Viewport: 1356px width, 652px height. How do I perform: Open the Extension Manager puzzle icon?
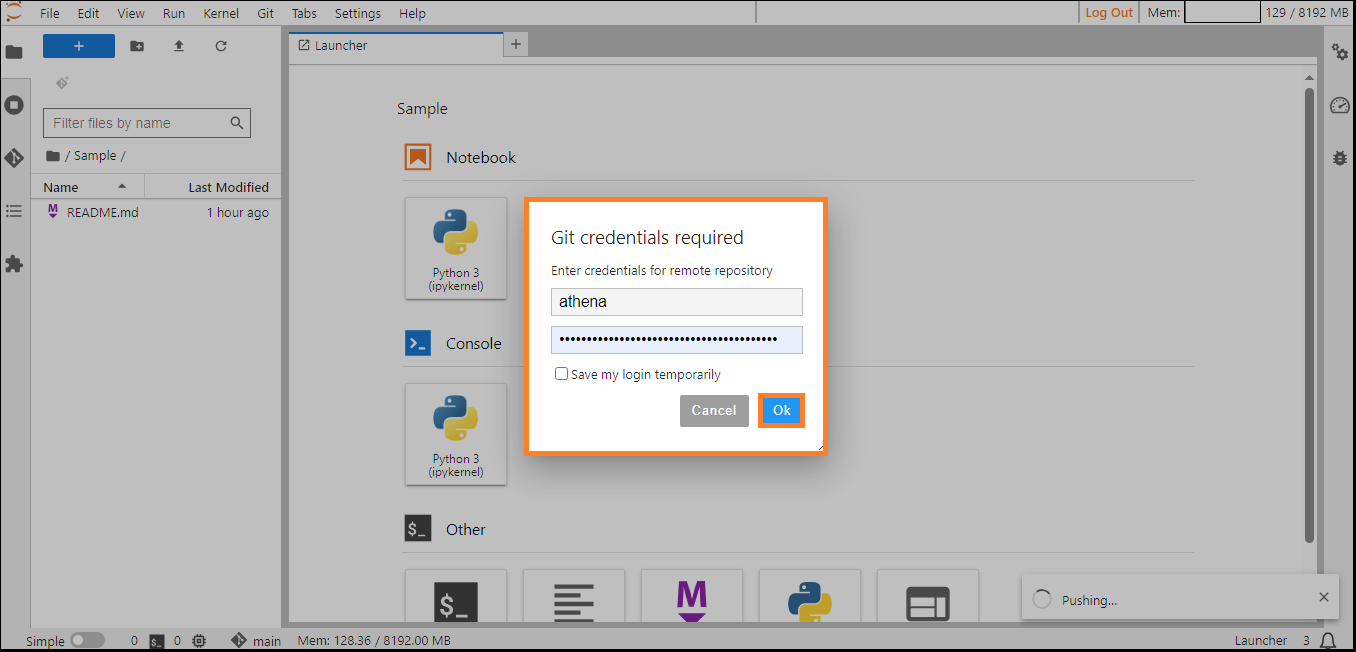[x=14, y=264]
